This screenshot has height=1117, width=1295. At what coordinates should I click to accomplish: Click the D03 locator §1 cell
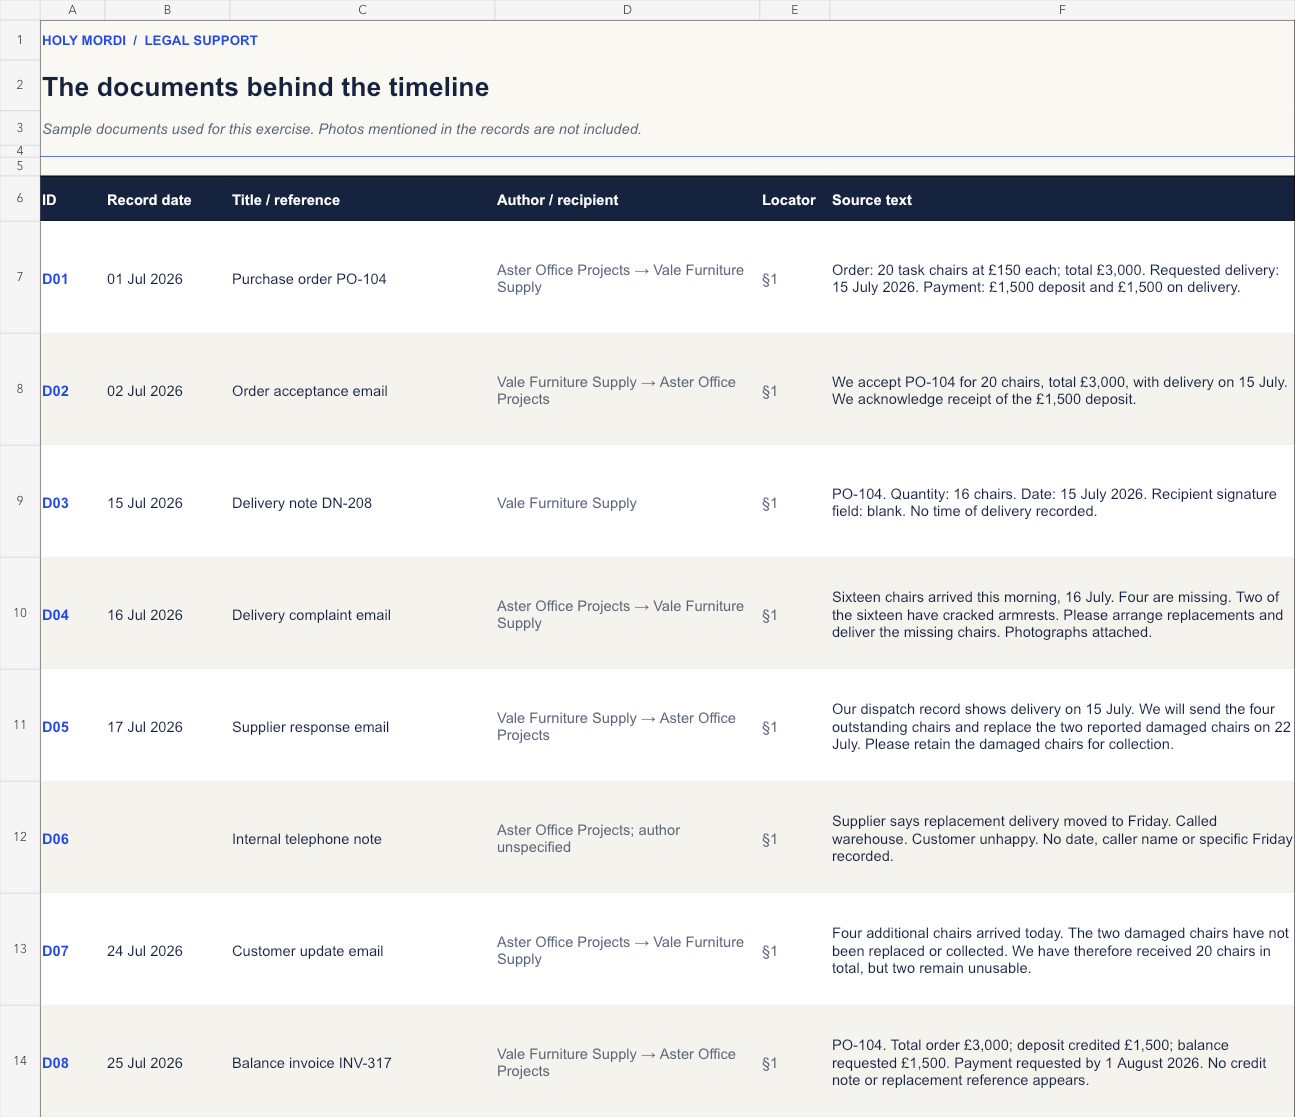tap(795, 501)
